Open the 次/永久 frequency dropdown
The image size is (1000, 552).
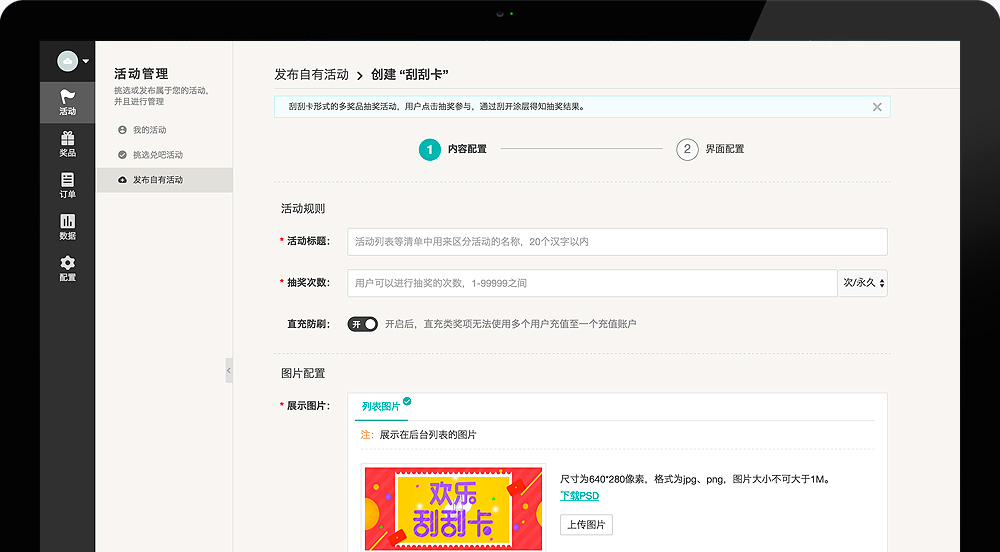coord(863,283)
